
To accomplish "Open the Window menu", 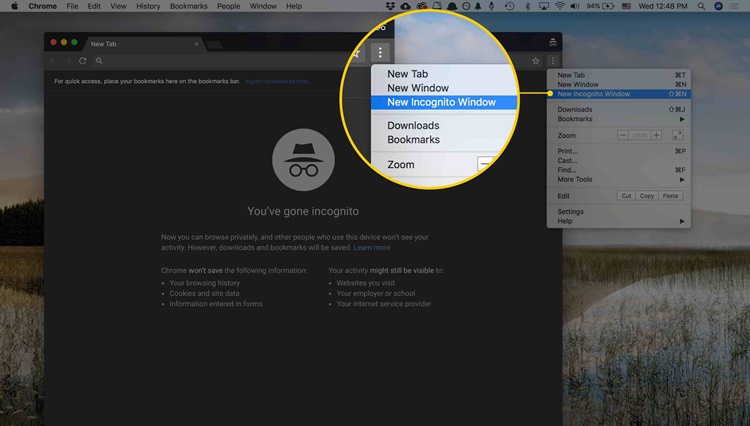I will 263,6.
